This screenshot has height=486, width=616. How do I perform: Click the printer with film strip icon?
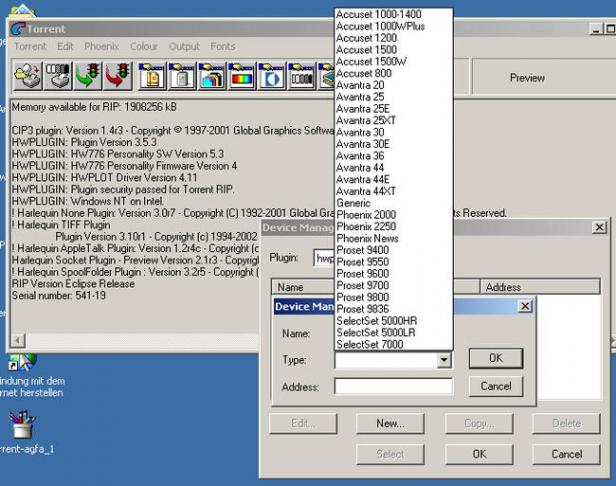(59, 76)
